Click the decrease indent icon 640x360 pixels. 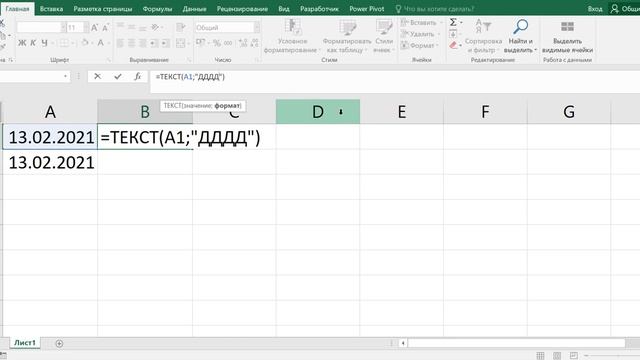point(154,43)
